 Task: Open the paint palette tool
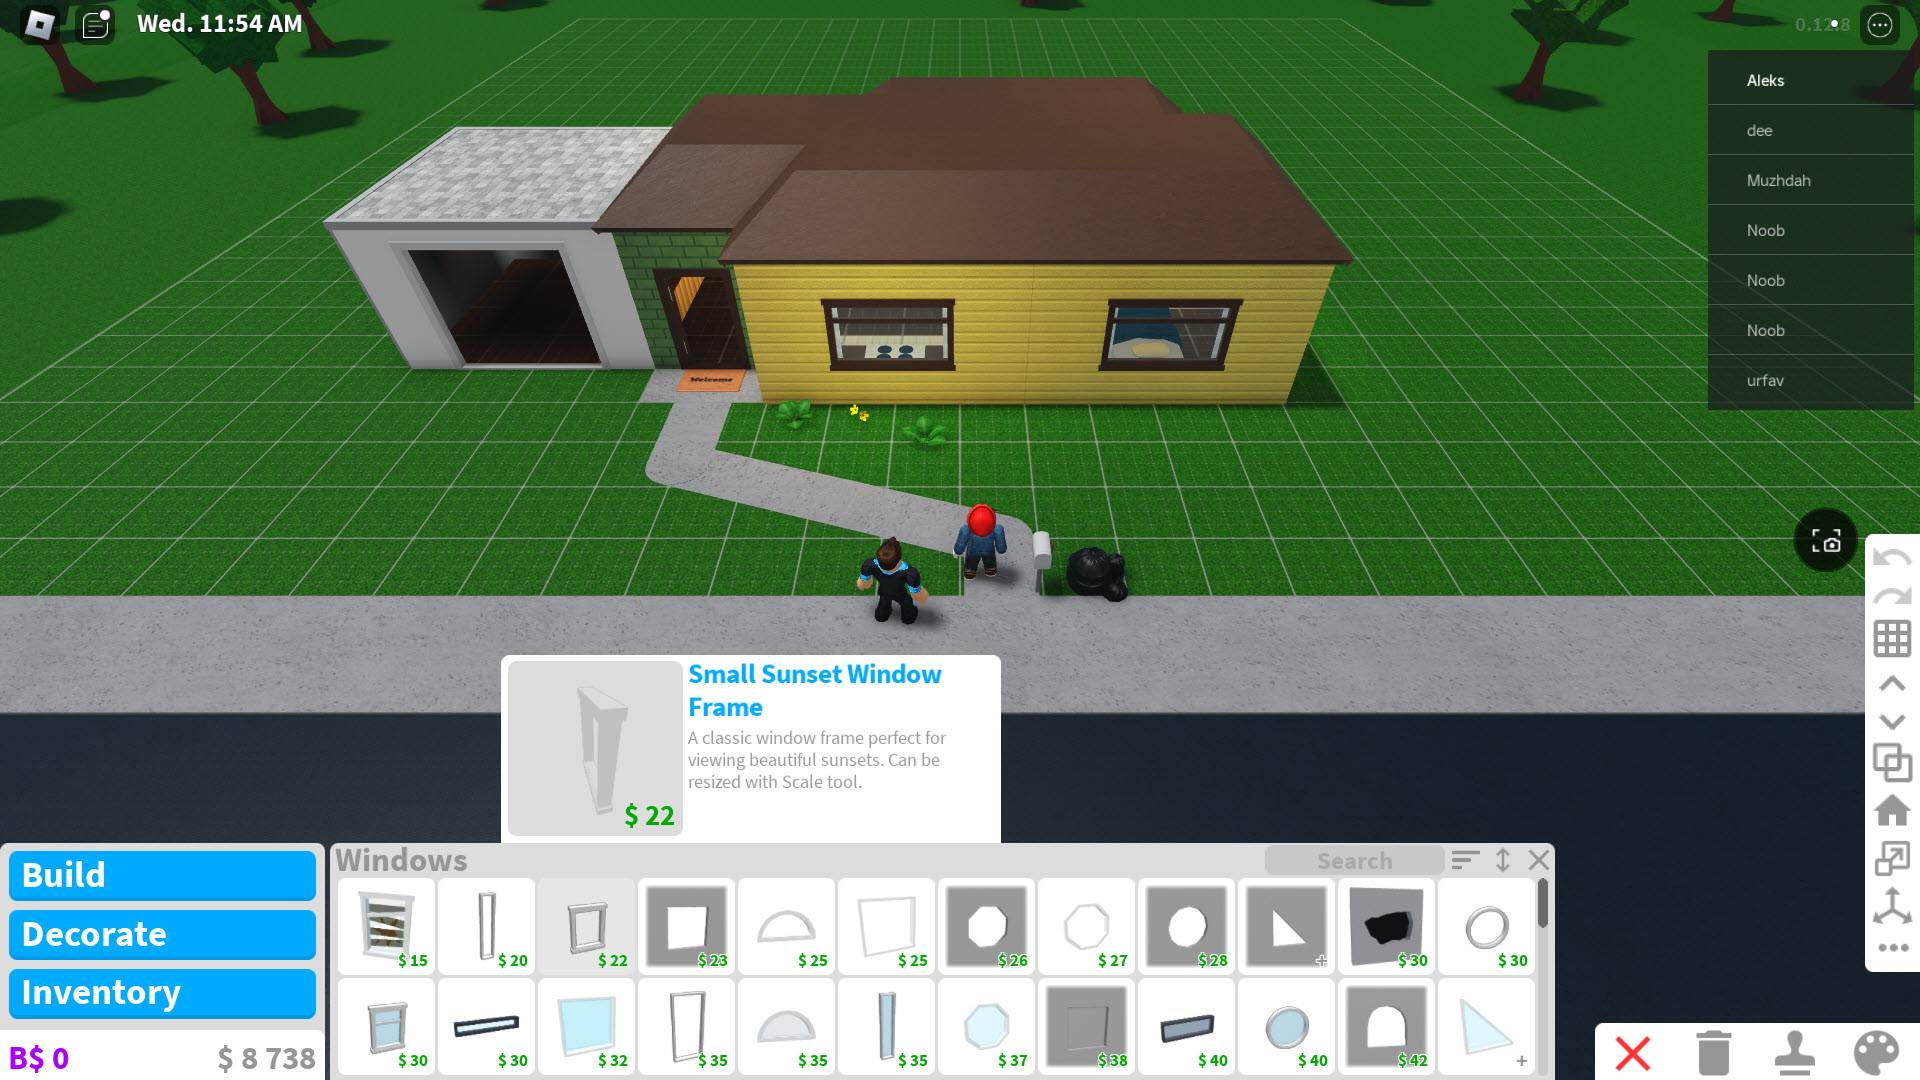tap(1876, 1054)
